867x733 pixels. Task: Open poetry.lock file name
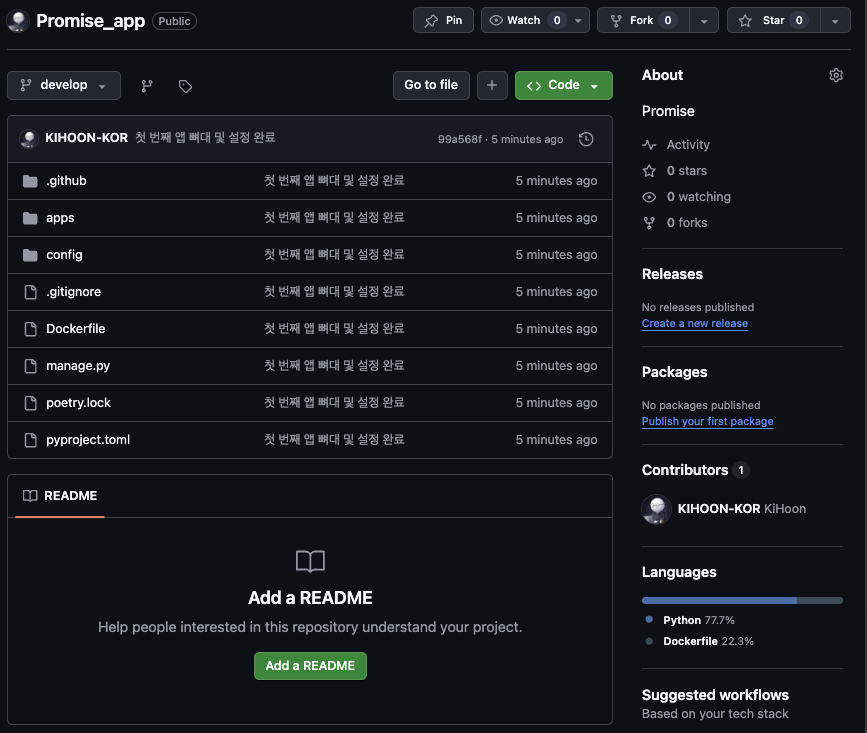(79, 403)
